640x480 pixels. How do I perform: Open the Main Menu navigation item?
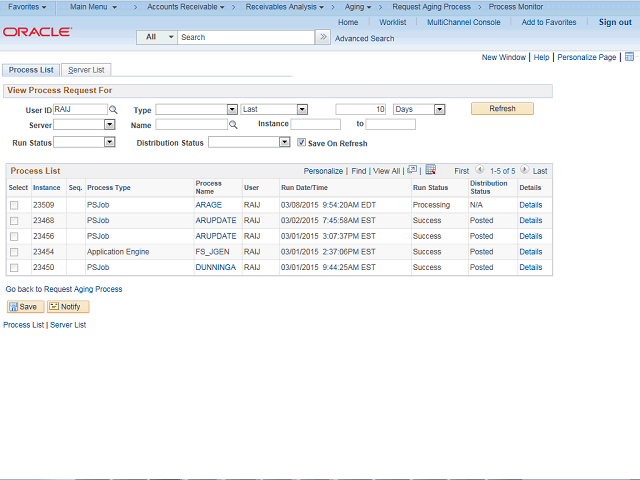pyautogui.click(x=93, y=7)
